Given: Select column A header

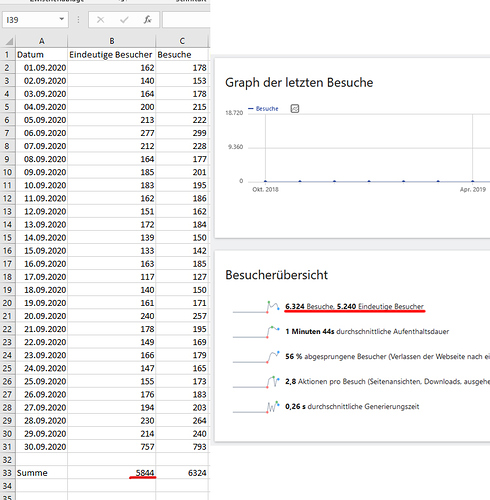Looking at the screenshot, I should (x=41, y=41).
